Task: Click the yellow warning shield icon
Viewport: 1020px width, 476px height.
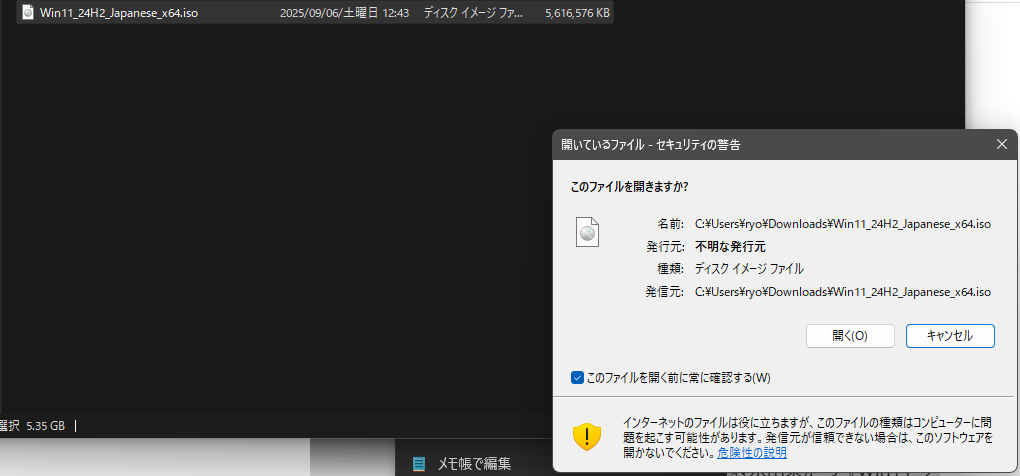Action: click(587, 435)
